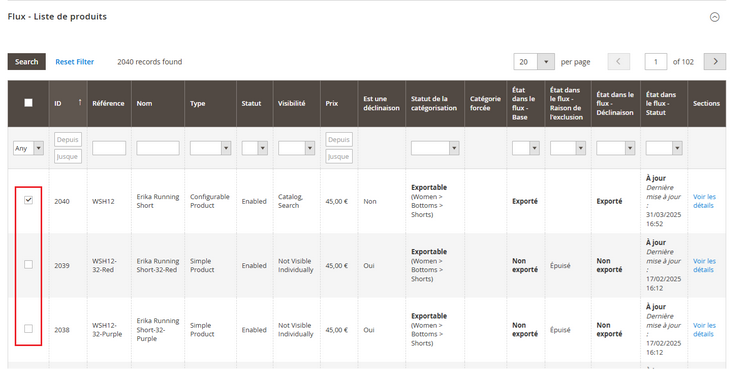
Task: Click the Référence filter field
Action: pos(109,149)
